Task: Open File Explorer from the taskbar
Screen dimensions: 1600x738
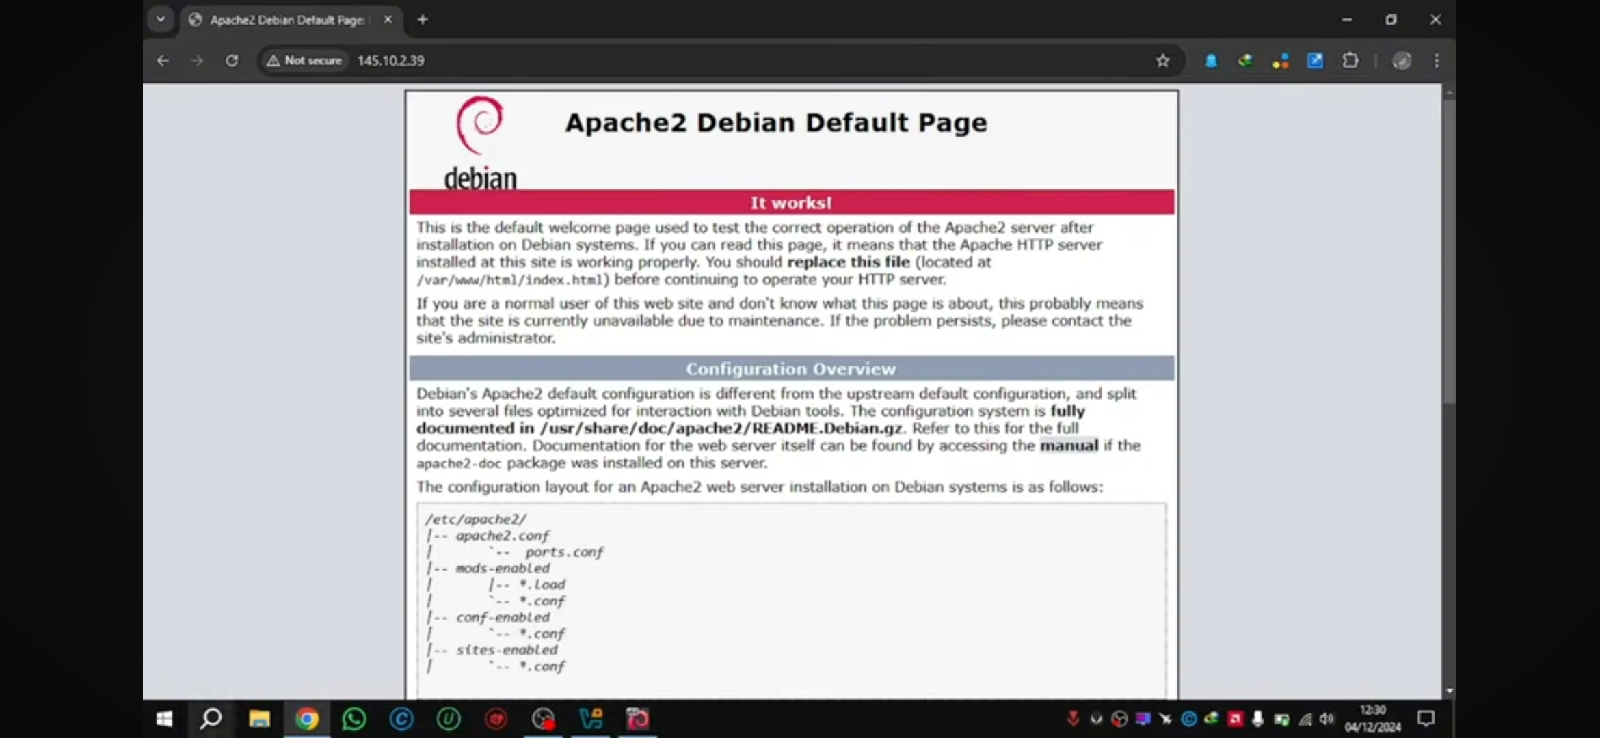Action: (259, 719)
